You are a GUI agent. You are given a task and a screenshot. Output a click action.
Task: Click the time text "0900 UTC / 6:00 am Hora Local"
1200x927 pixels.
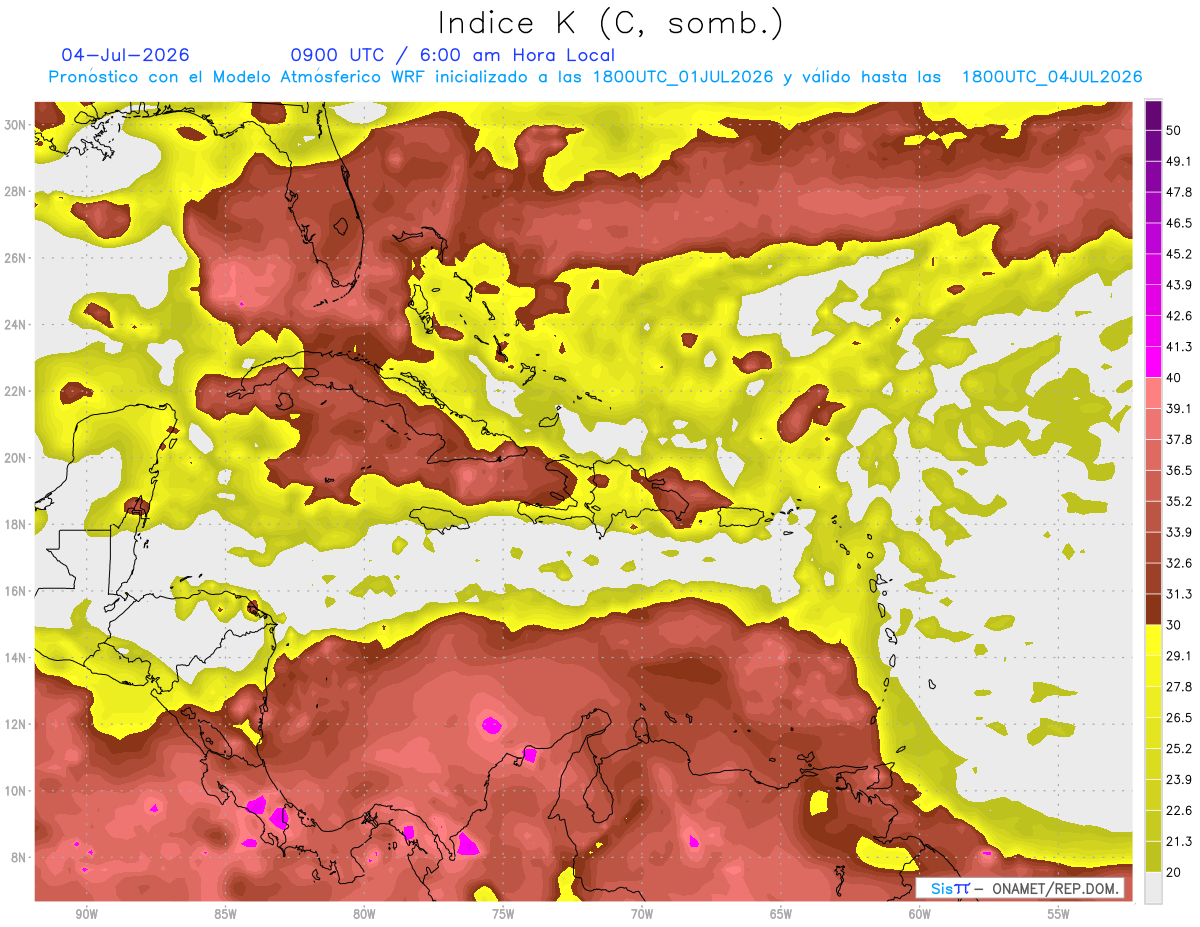[453, 55]
